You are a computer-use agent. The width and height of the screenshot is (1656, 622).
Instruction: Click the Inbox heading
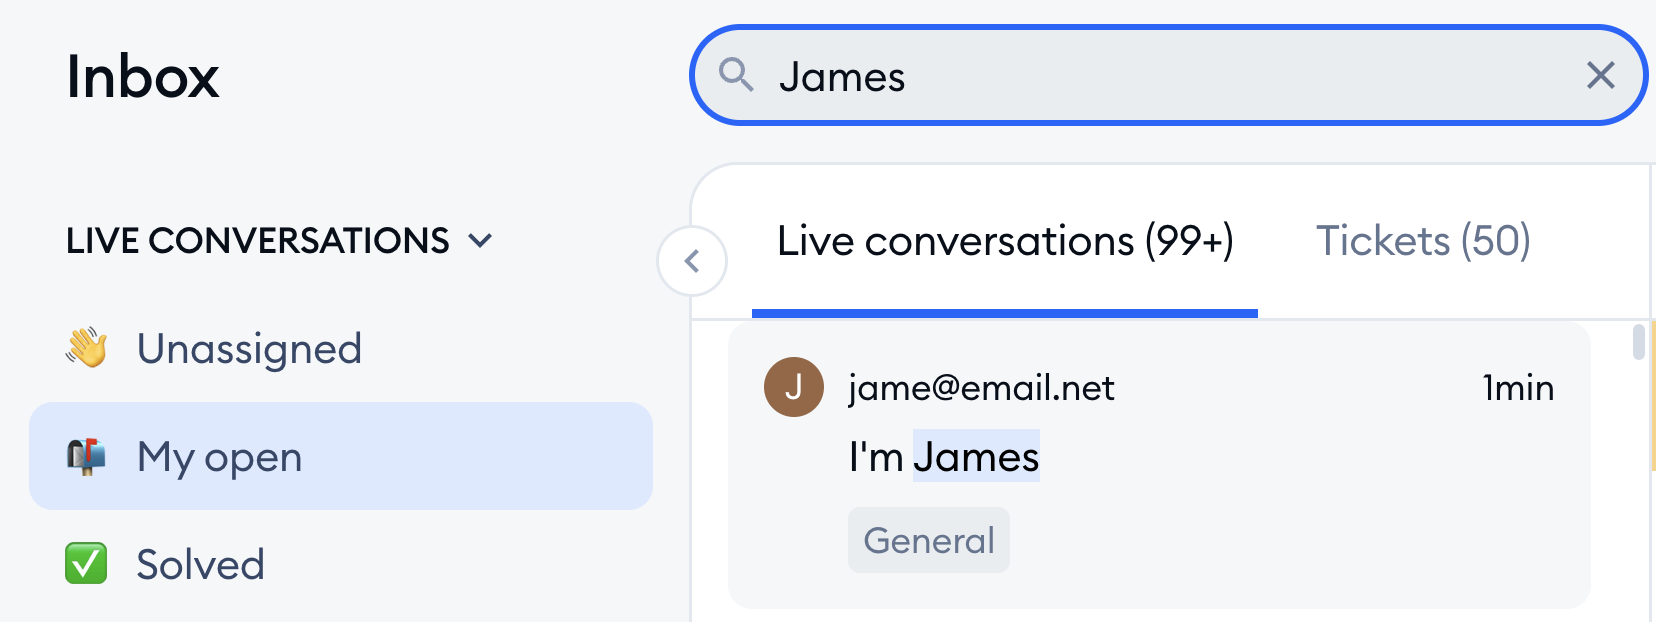click(x=142, y=77)
